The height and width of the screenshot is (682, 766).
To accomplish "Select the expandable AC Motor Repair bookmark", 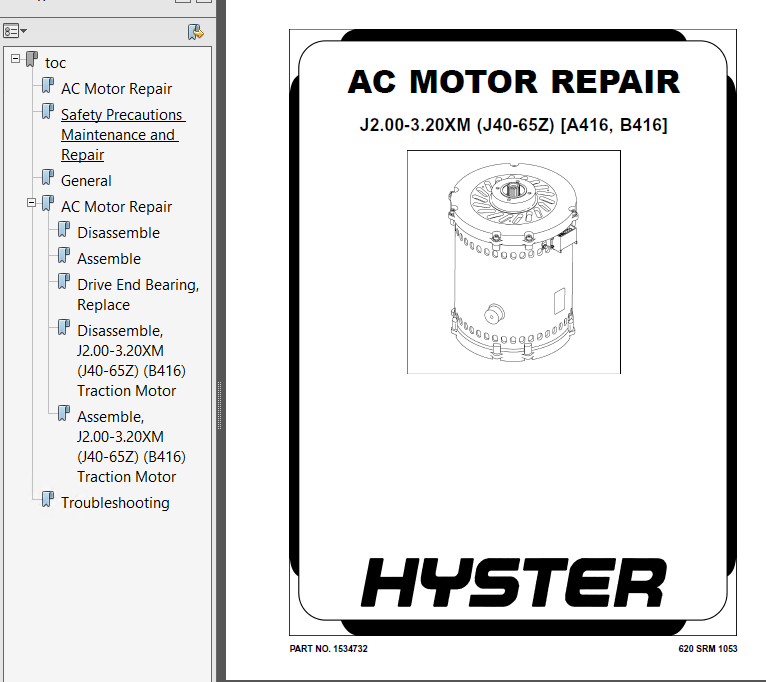I will (x=116, y=207).
